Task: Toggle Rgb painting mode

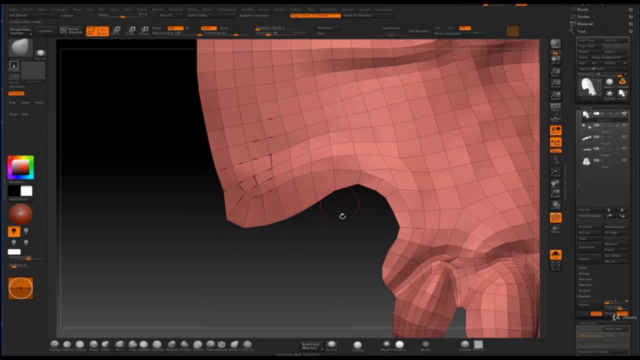Action: click(175, 28)
